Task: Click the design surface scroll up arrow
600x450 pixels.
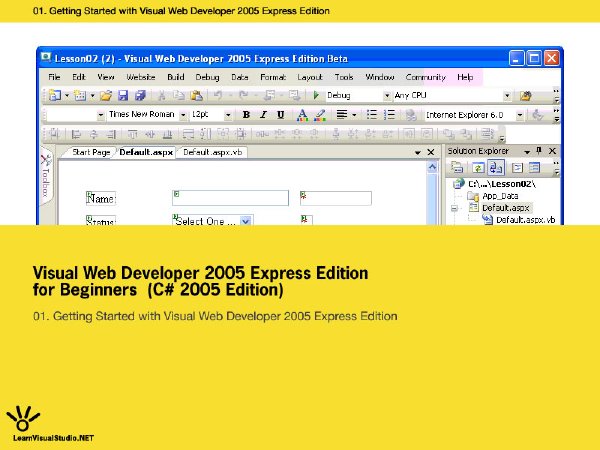Action: (432, 167)
